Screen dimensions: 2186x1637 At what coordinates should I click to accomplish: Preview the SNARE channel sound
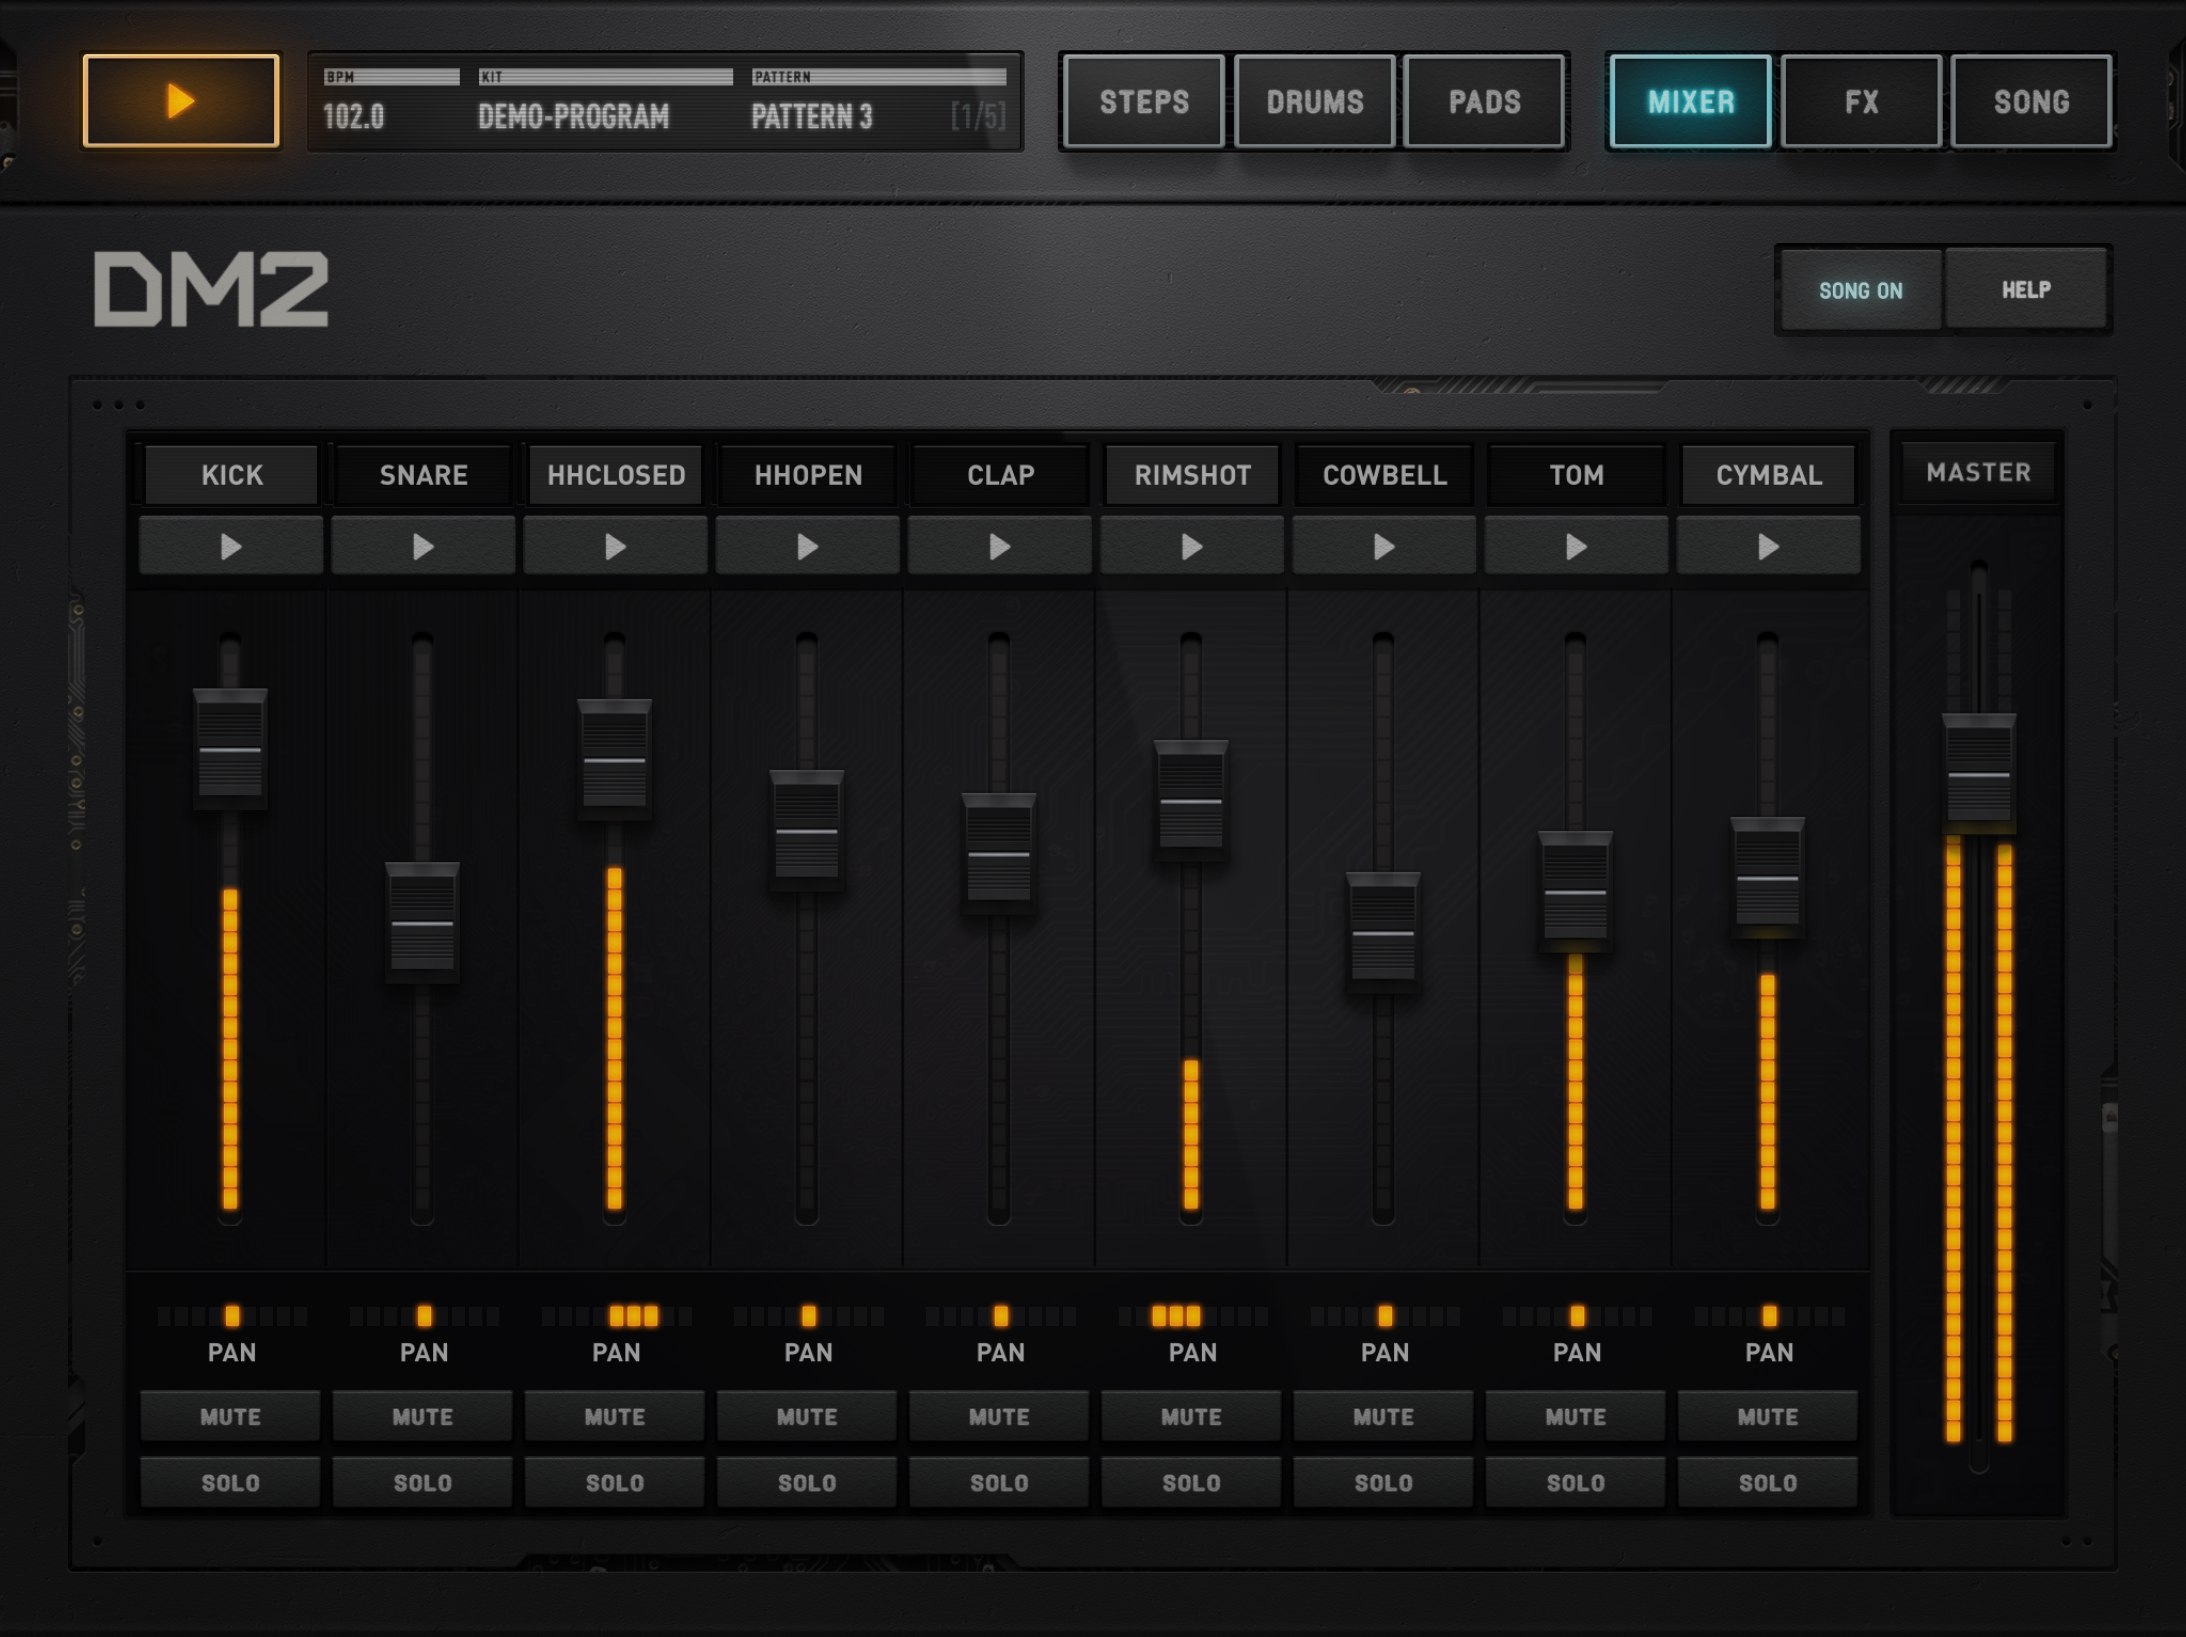[x=423, y=546]
